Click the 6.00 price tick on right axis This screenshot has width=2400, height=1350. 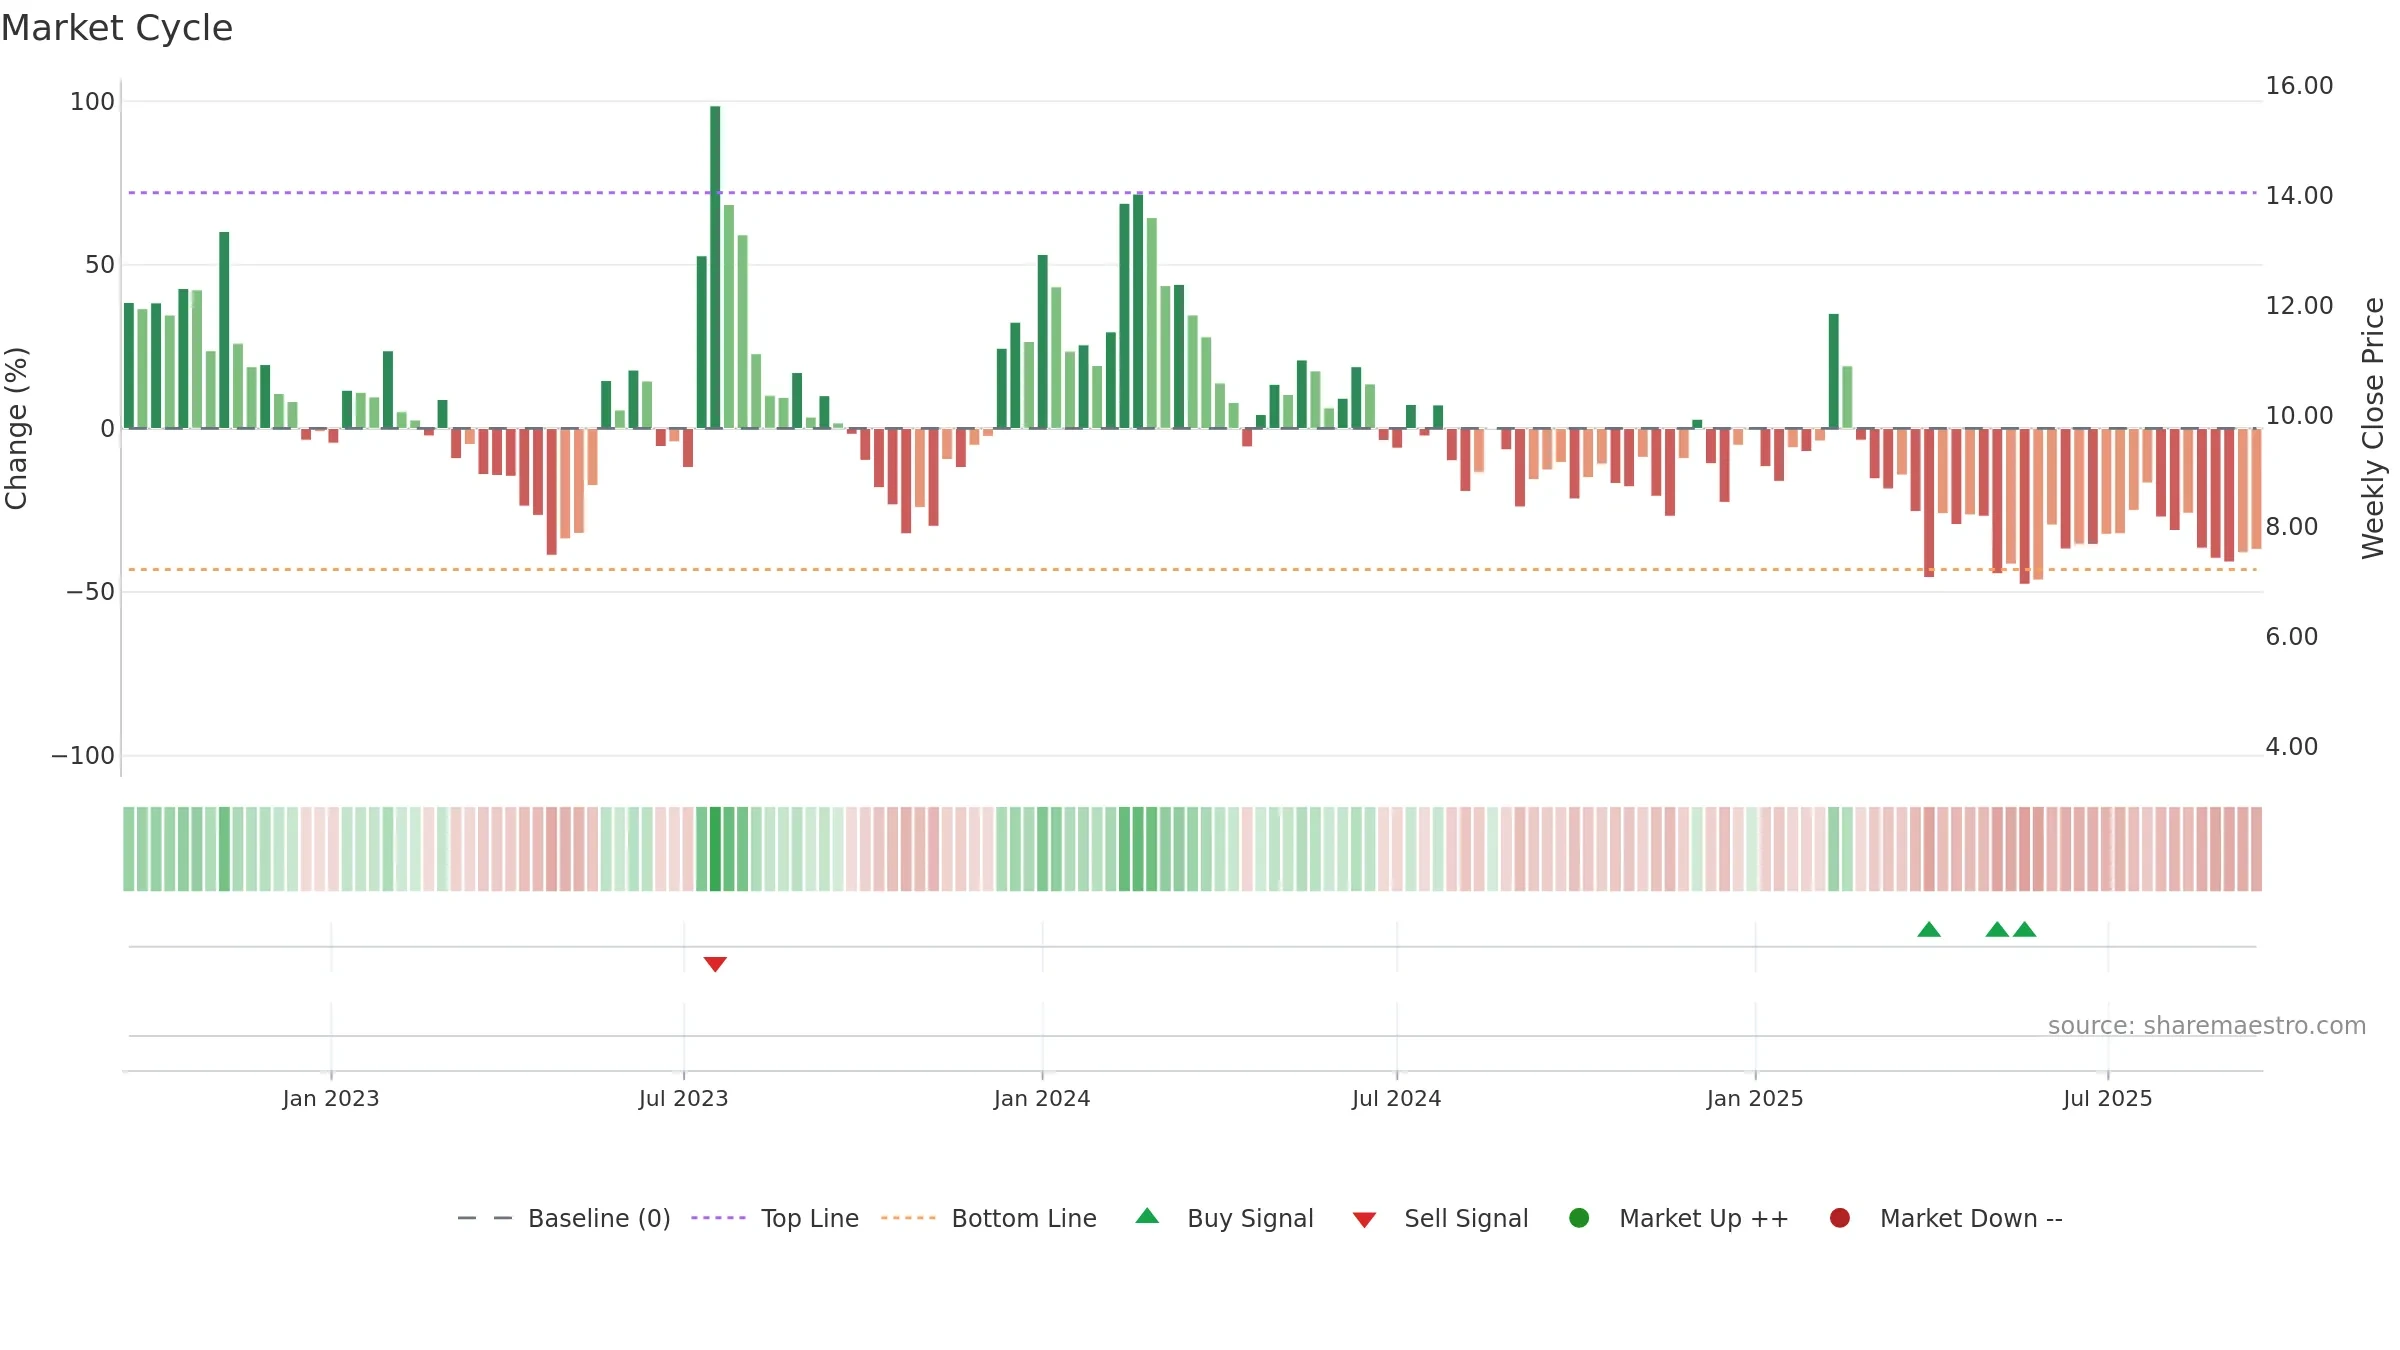pyautogui.click(x=2291, y=637)
